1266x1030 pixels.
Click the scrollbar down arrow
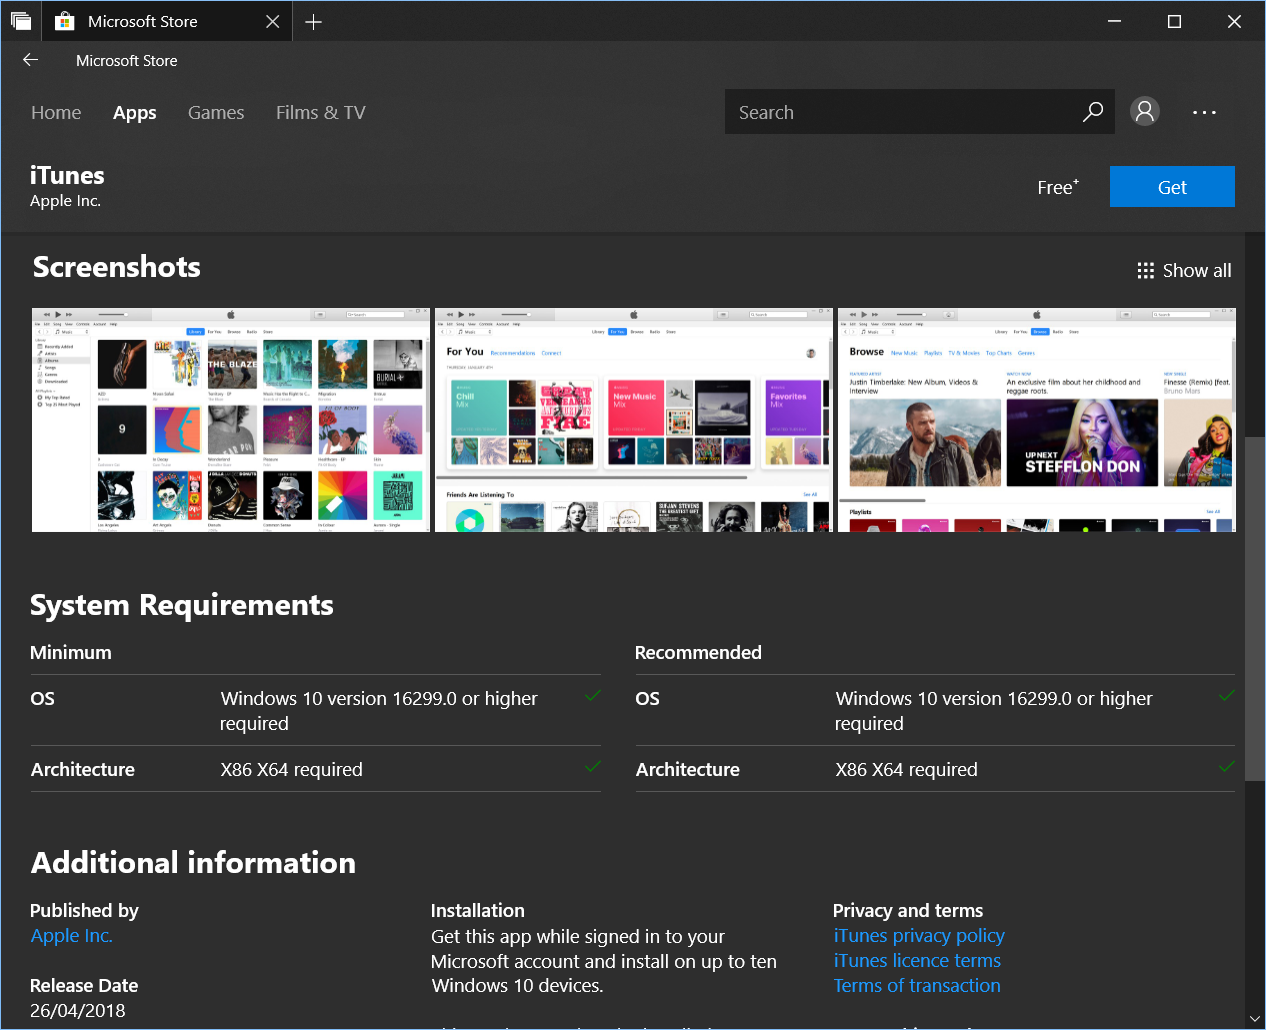click(1255, 1019)
